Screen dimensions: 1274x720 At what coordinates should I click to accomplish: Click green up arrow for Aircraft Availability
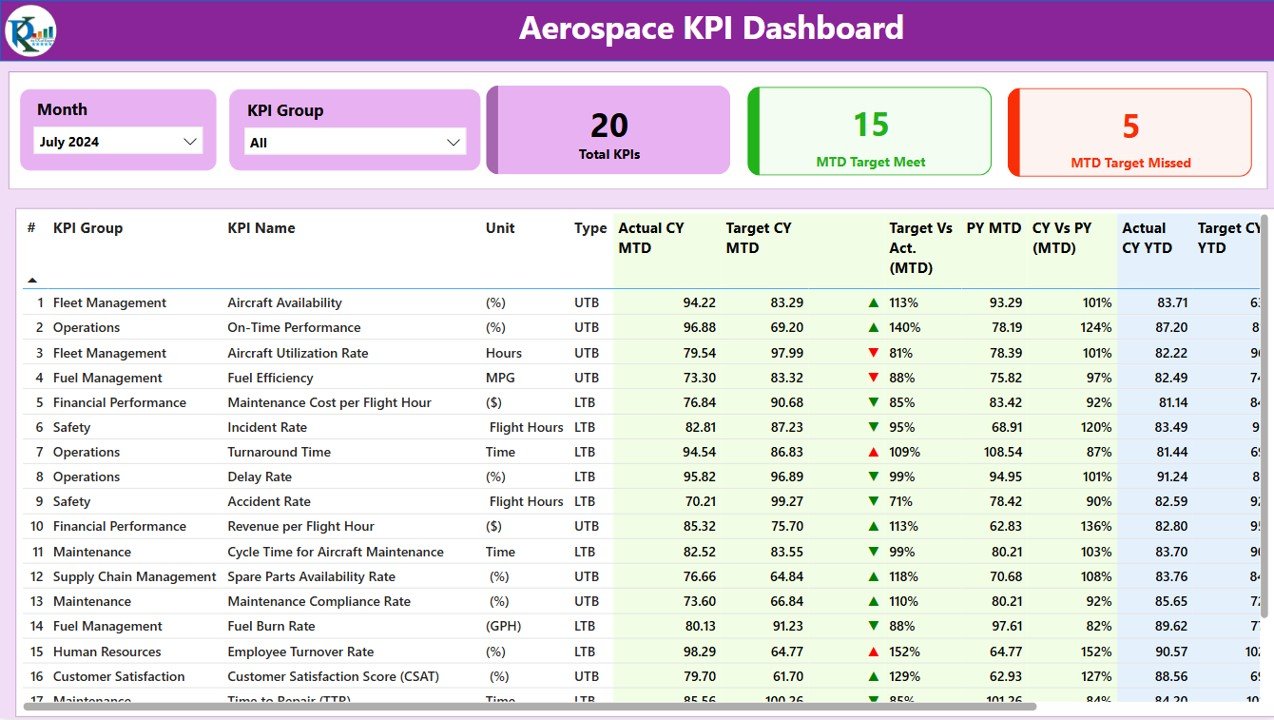[873, 302]
